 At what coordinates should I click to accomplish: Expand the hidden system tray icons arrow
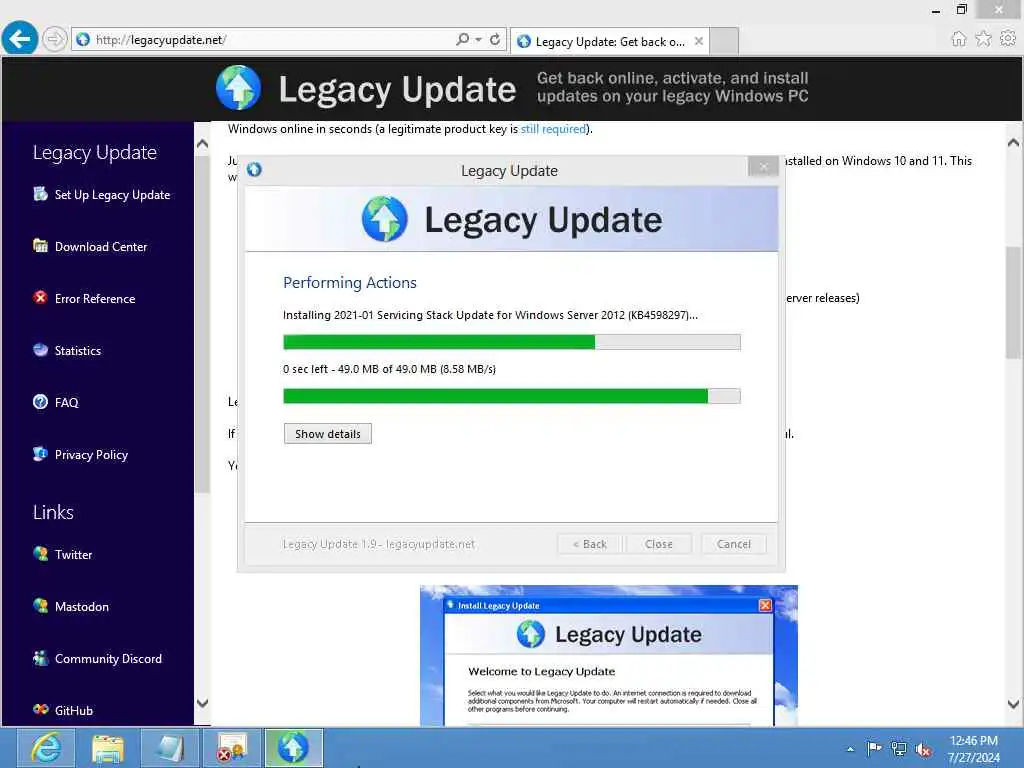[850, 749]
